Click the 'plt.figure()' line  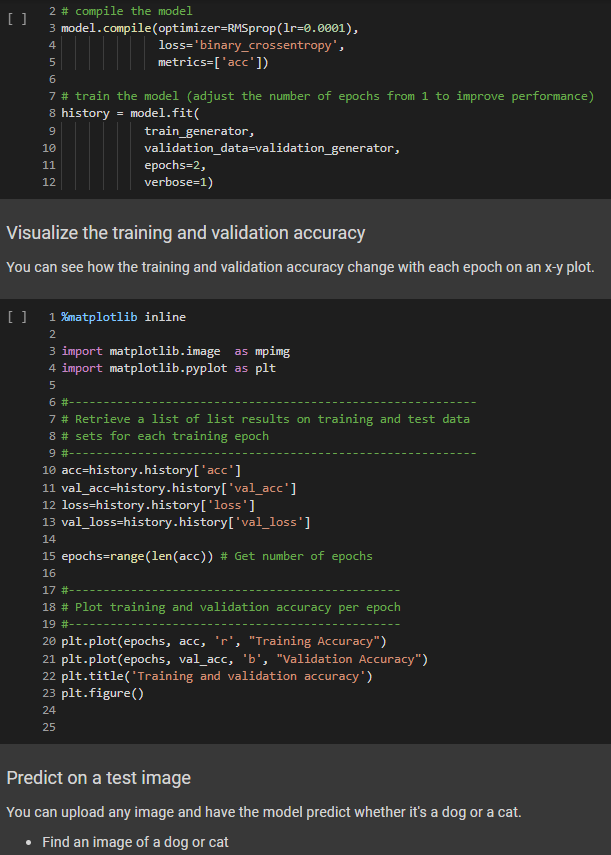102,693
